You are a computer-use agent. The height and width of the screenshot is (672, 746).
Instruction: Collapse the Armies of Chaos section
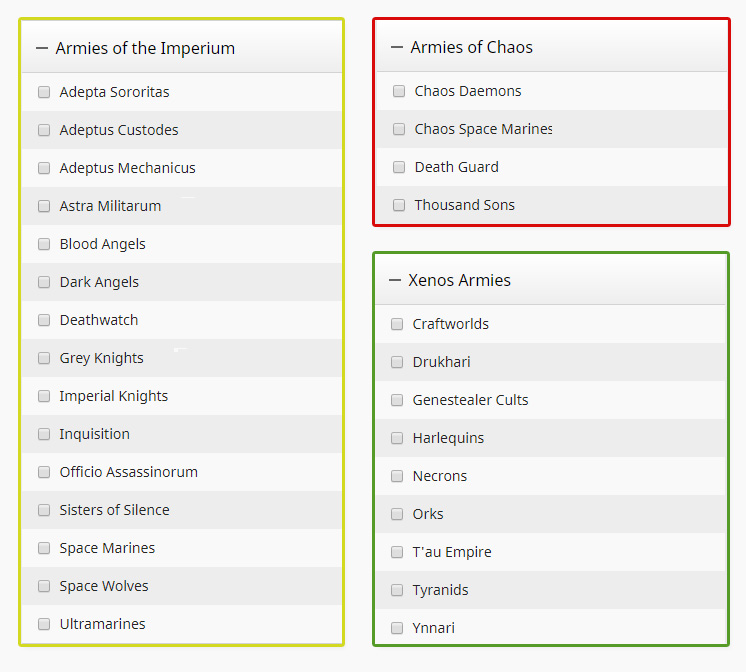[397, 47]
